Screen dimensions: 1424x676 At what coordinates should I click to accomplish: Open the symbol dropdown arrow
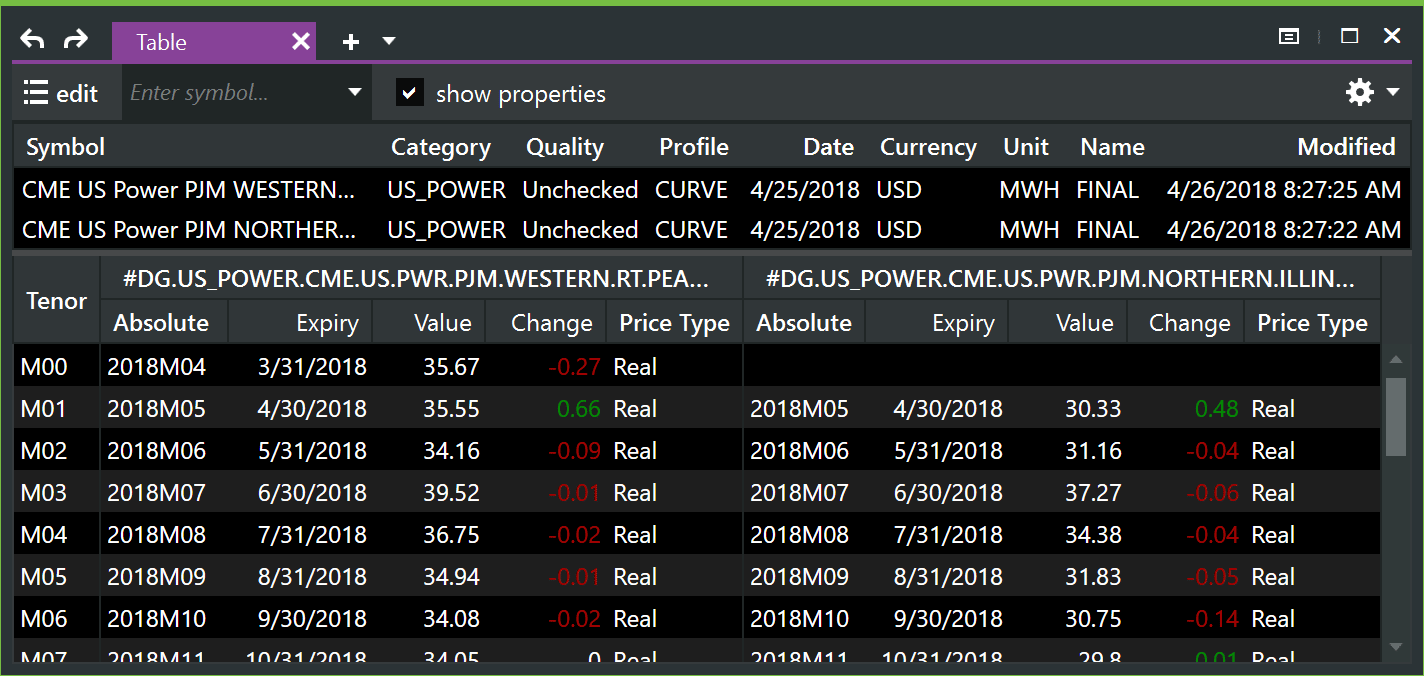tap(354, 92)
